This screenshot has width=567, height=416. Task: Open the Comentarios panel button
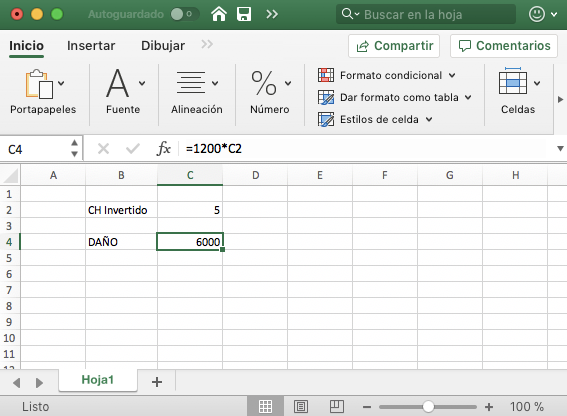tap(504, 46)
